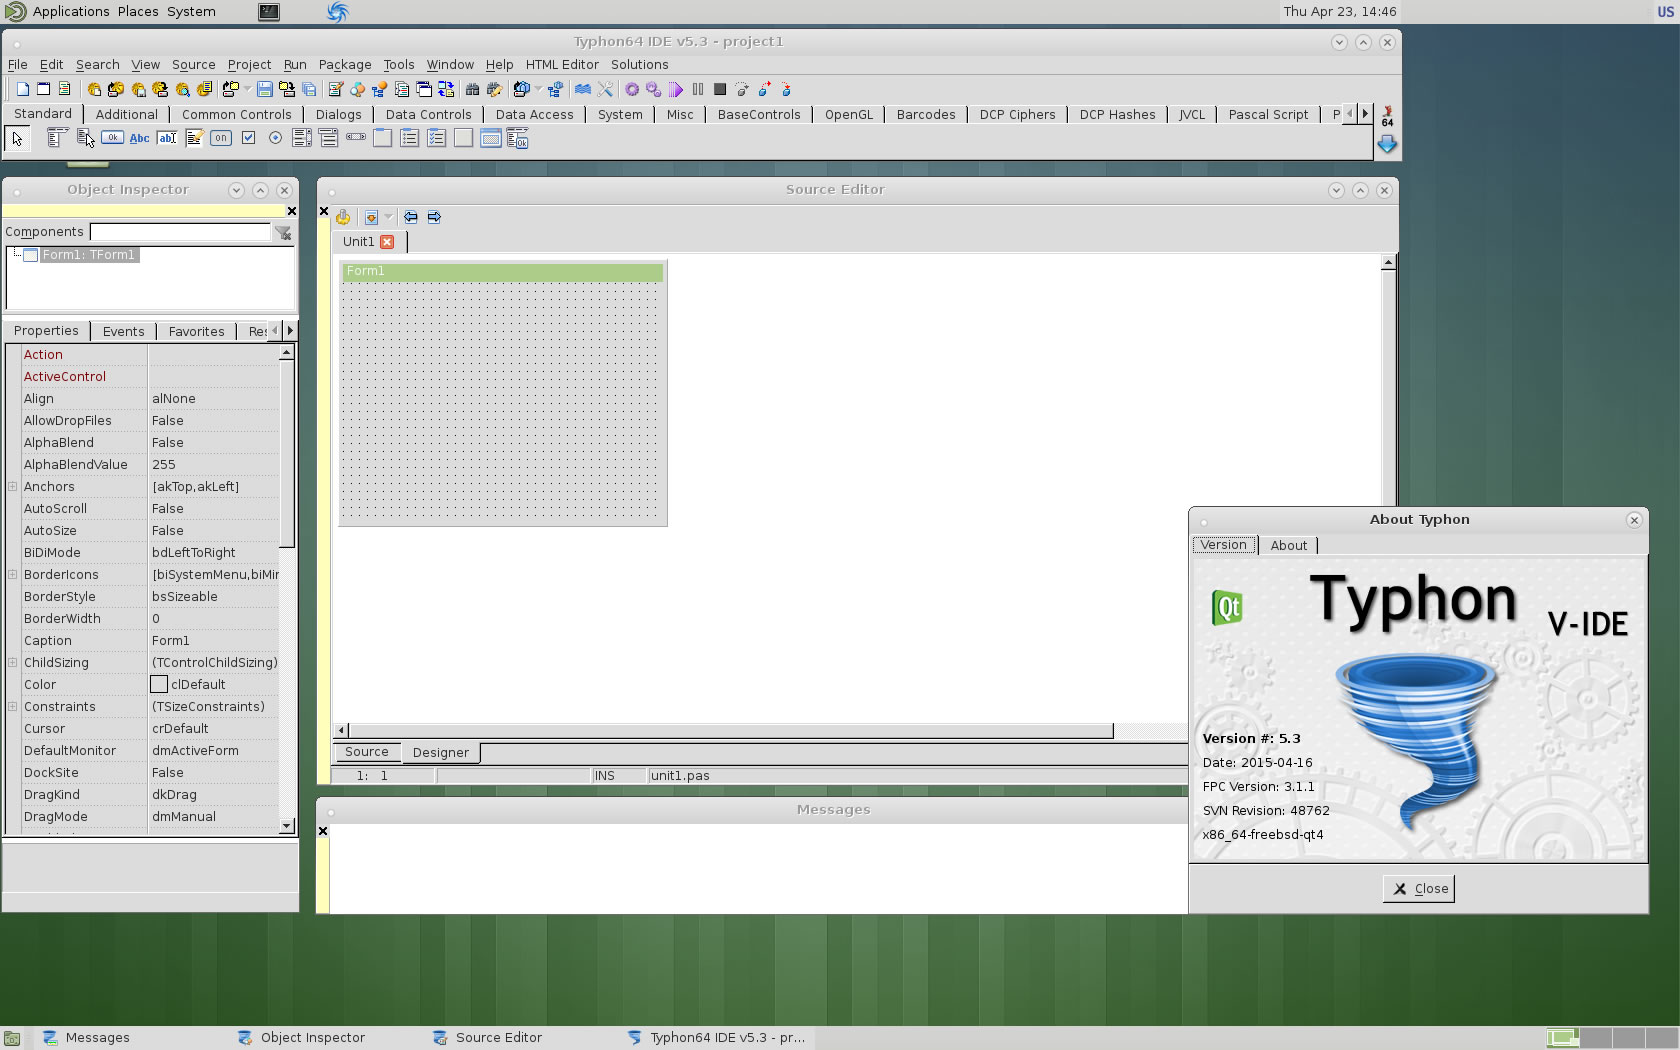Click the Pause debug icon
Viewport: 1680px width, 1050px height.
pos(698,89)
